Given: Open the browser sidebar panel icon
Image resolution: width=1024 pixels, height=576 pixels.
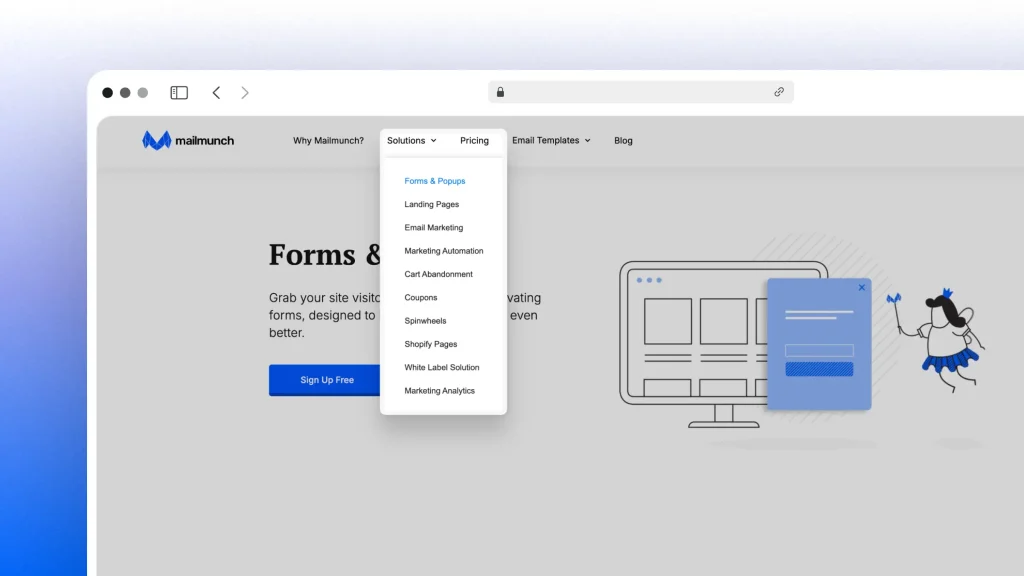Looking at the screenshot, I should (x=178, y=92).
